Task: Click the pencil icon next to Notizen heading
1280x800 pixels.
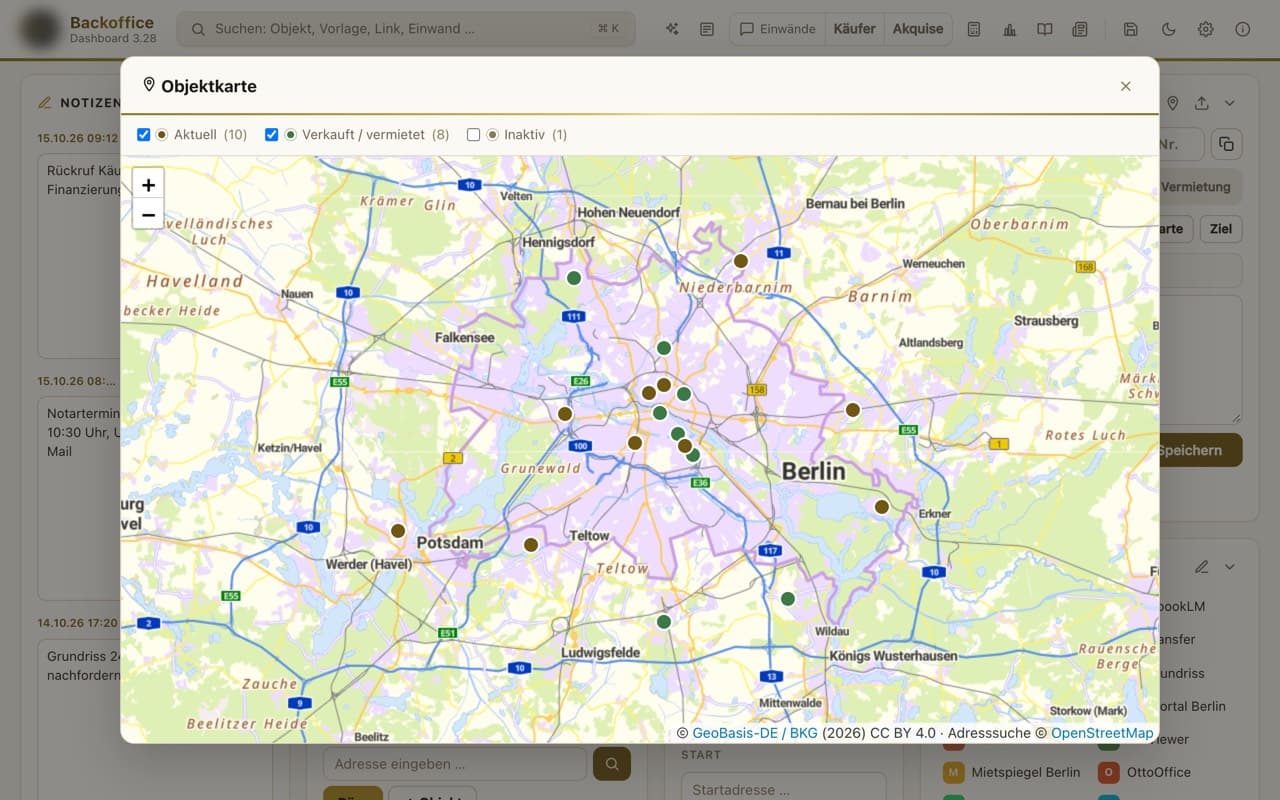Action: coord(44,103)
